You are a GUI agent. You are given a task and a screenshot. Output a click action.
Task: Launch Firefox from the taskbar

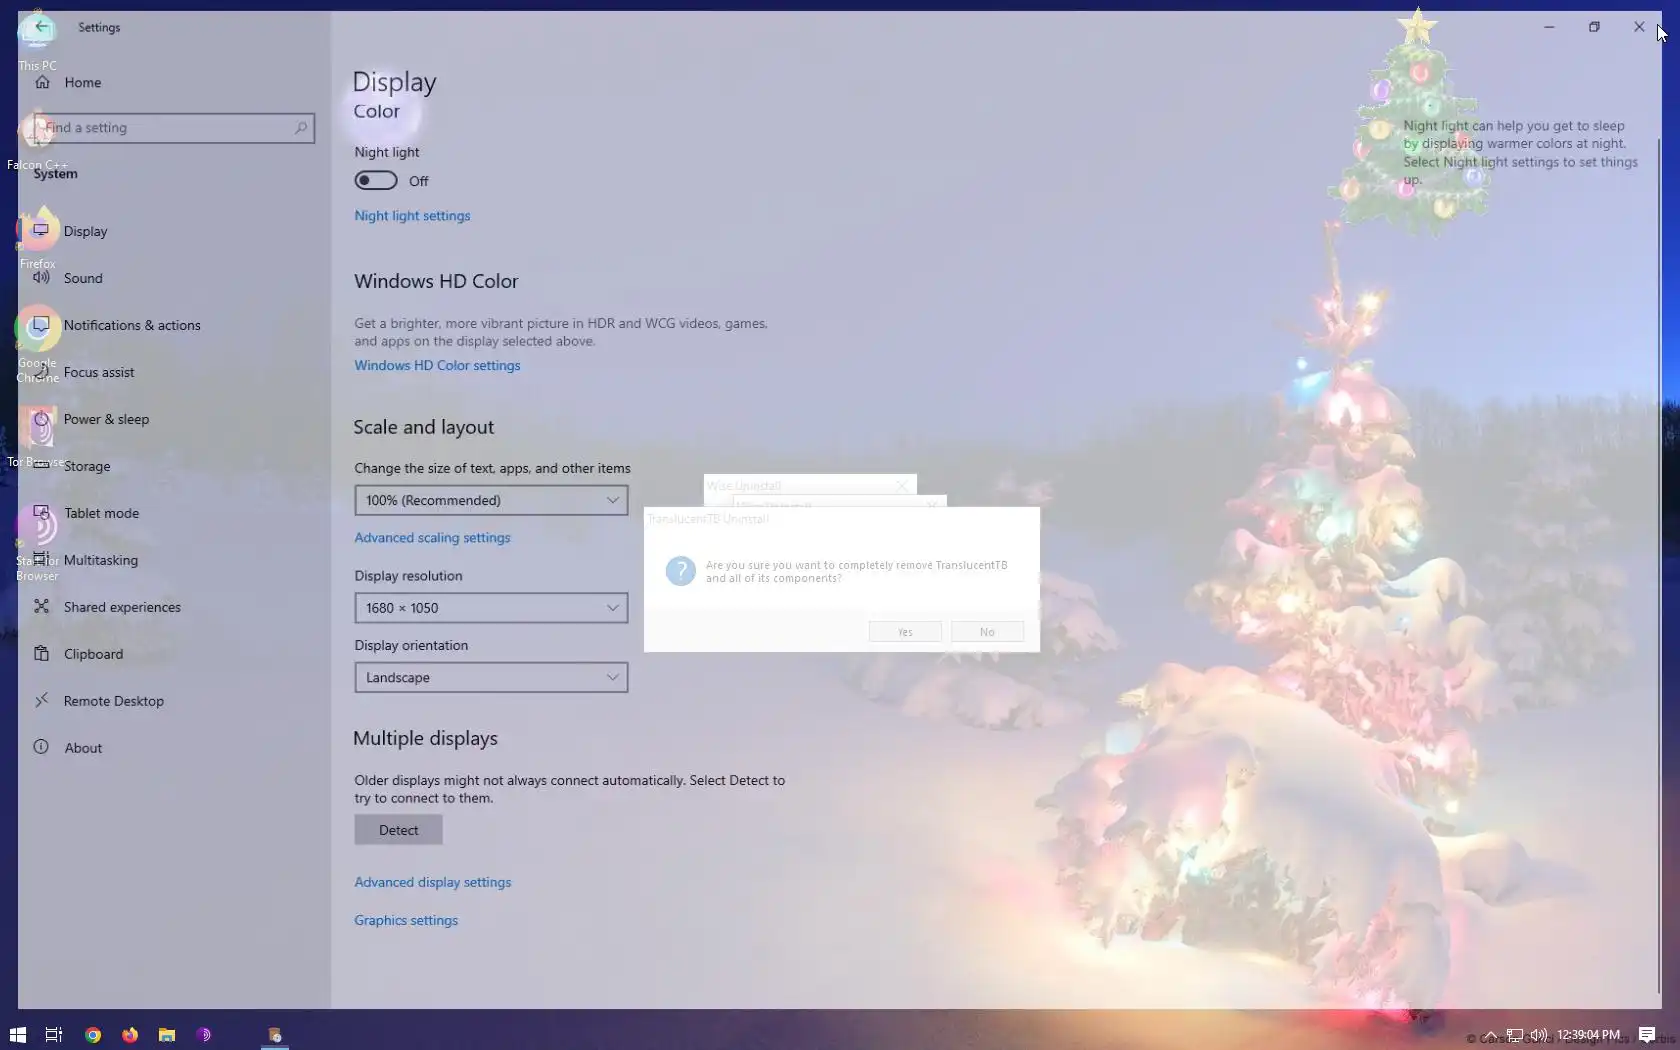click(x=129, y=1035)
